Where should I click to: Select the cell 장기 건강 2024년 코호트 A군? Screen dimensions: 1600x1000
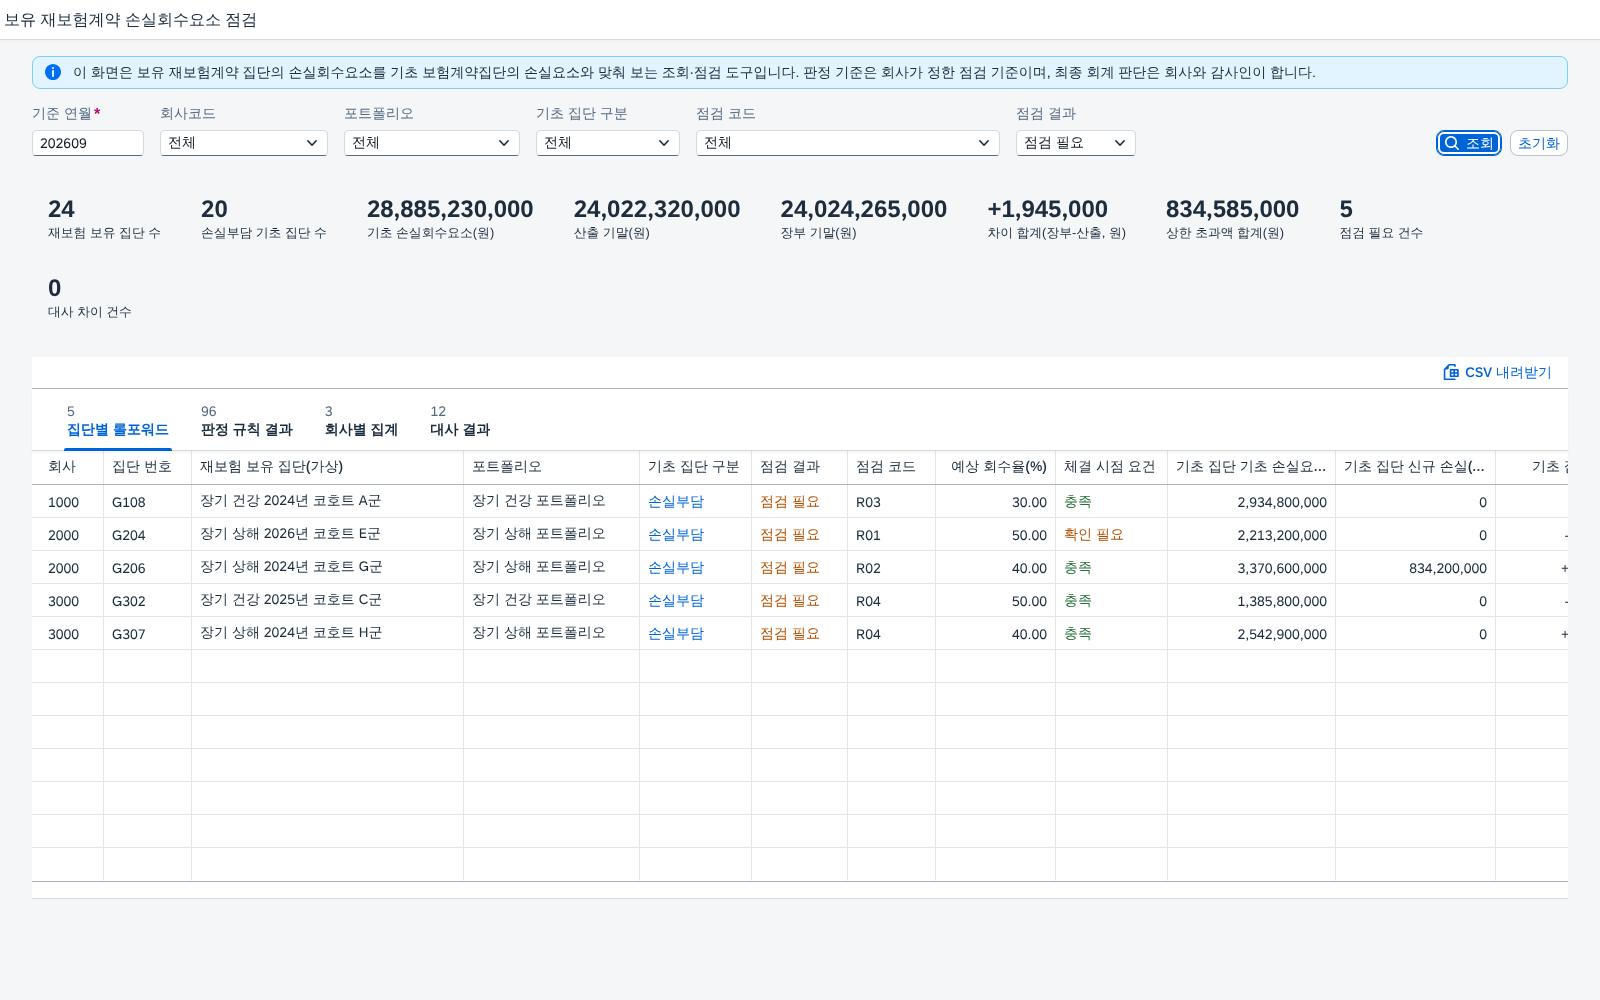coord(328,502)
